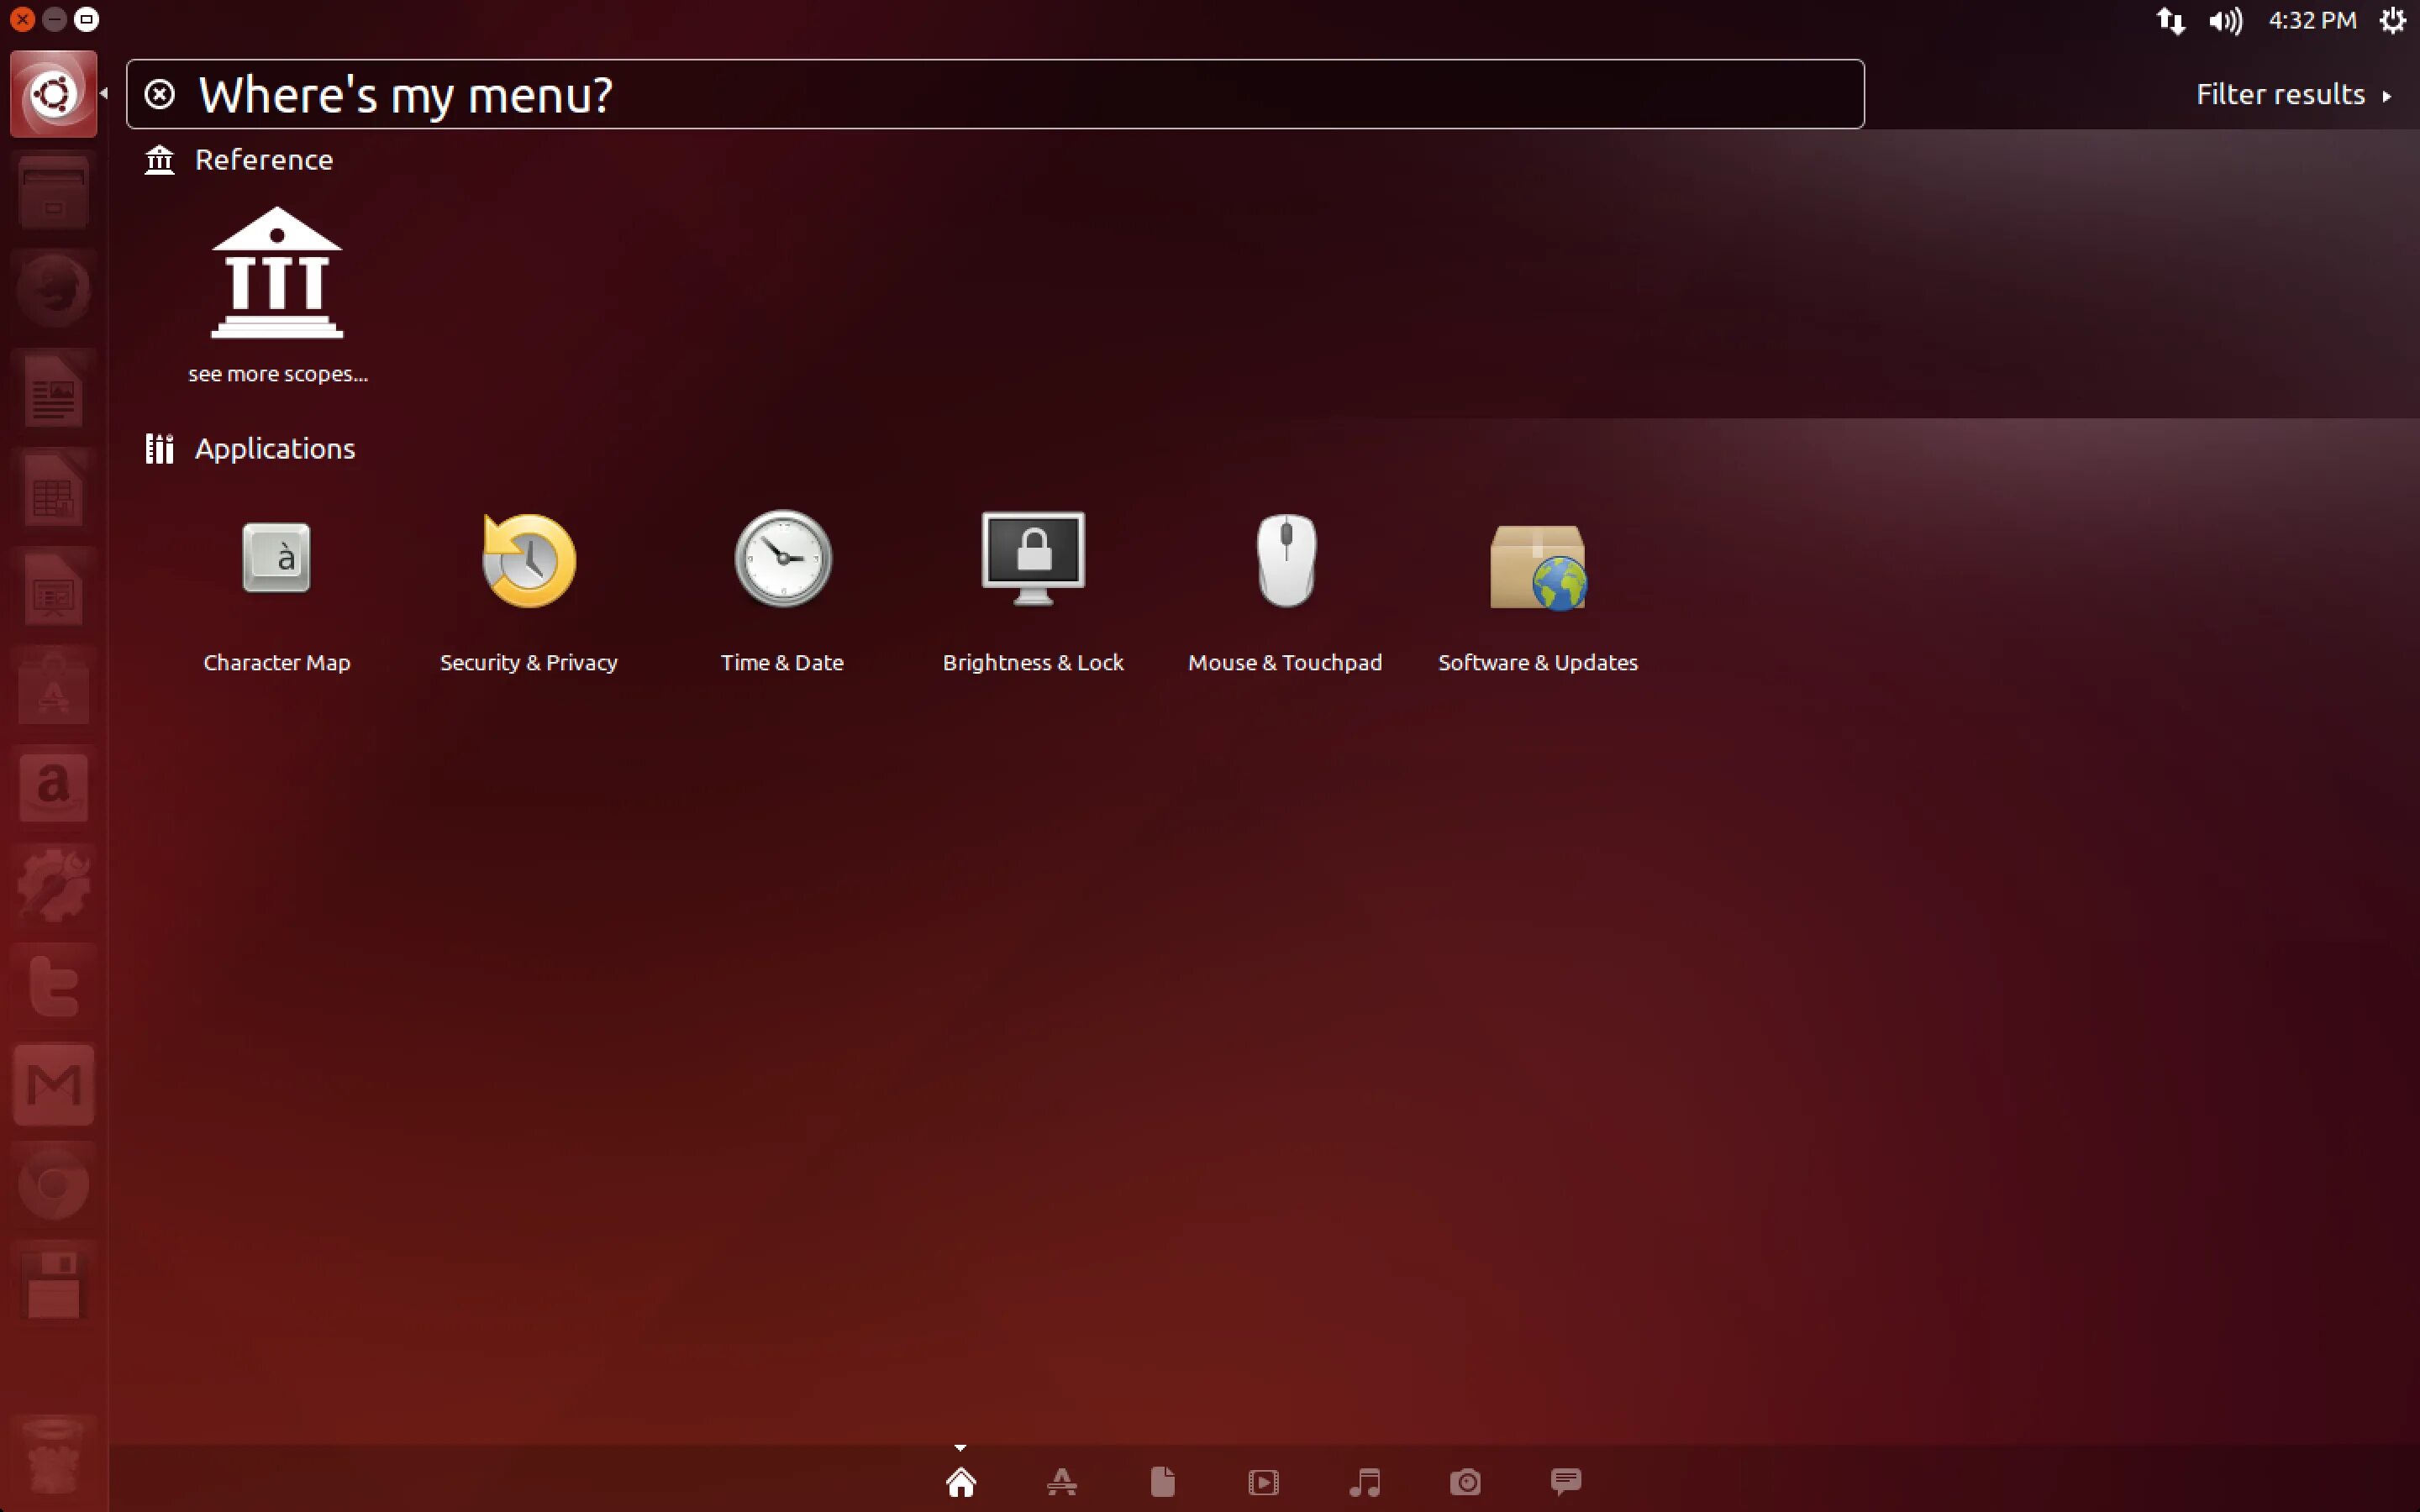Open Time & Date settings
This screenshot has height=1512, width=2420.
click(x=782, y=560)
